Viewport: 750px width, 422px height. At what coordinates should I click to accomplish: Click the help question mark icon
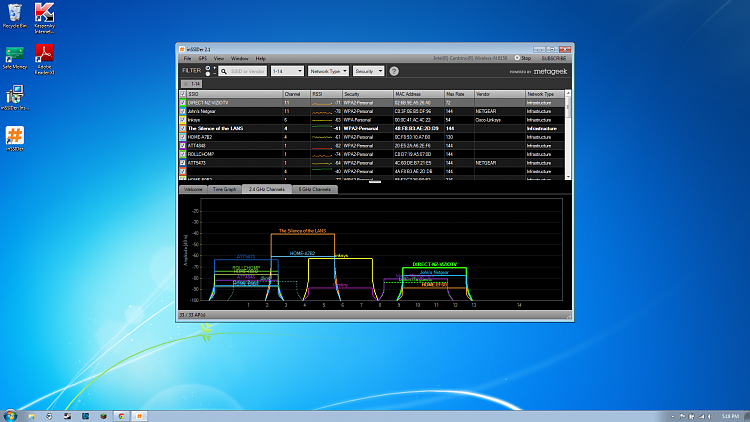tap(394, 71)
